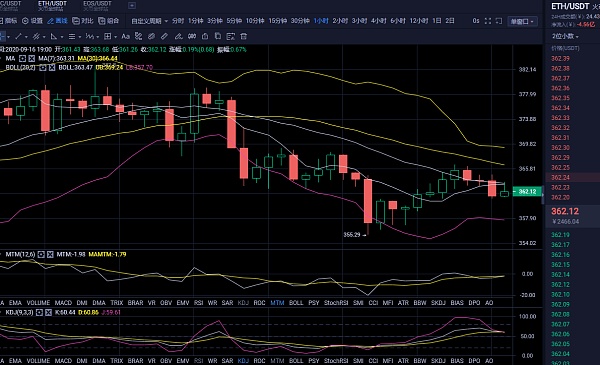Remove the KDJ indicator with X
The image size is (600, 365).
tap(48, 313)
